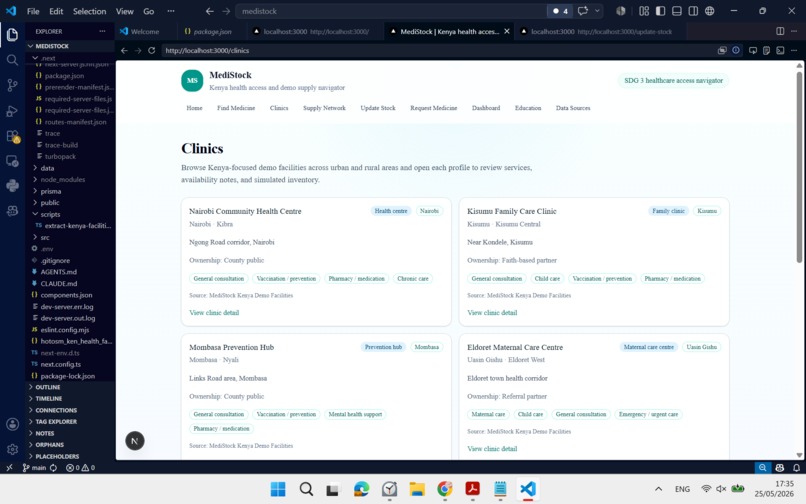806x504 pixels.
Task: View clinic detail for Eldoret Maternal Care Centre
Action: click(x=492, y=449)
